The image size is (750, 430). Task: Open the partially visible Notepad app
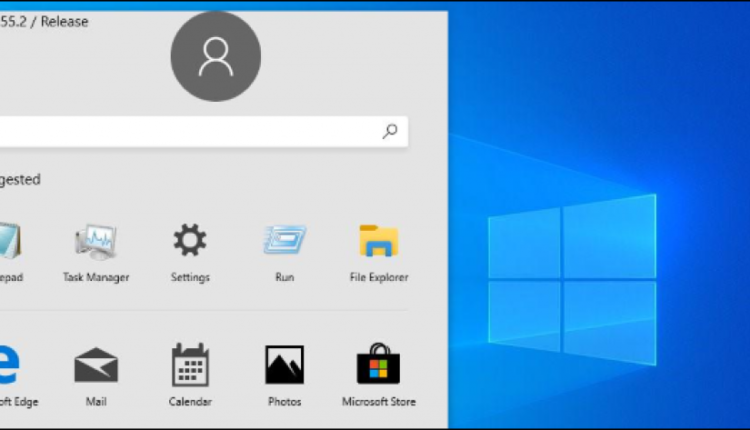coord(11,254)
